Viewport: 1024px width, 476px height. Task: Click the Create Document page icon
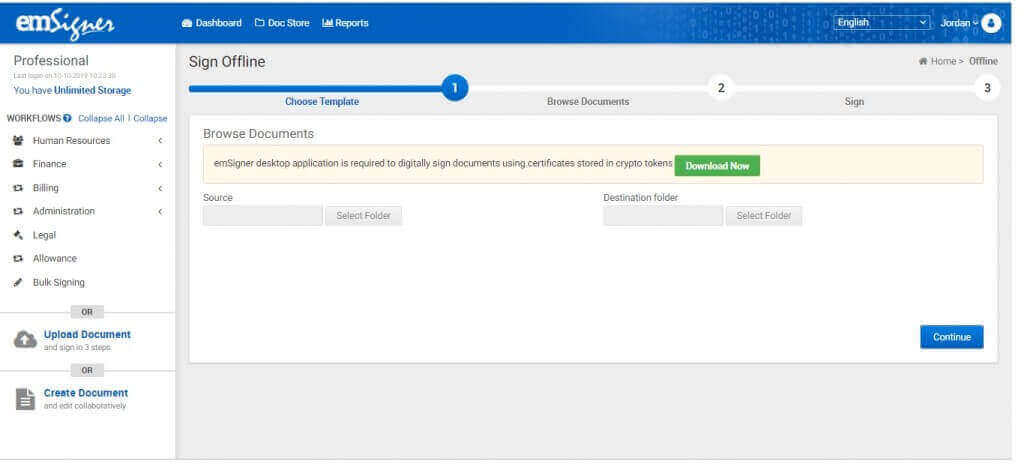pos(25,399)
